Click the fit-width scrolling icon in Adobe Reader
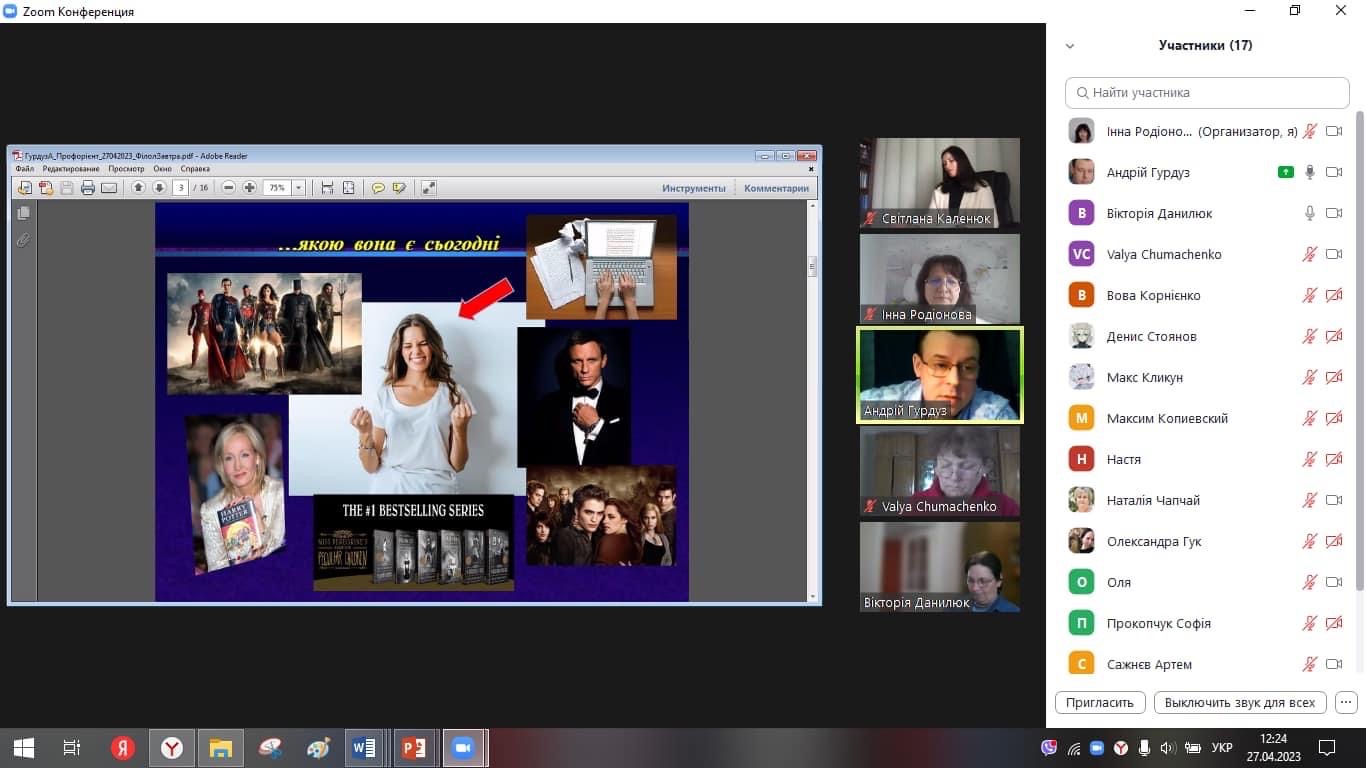Viewport: 1366px width, 768px height. (327, 188)
